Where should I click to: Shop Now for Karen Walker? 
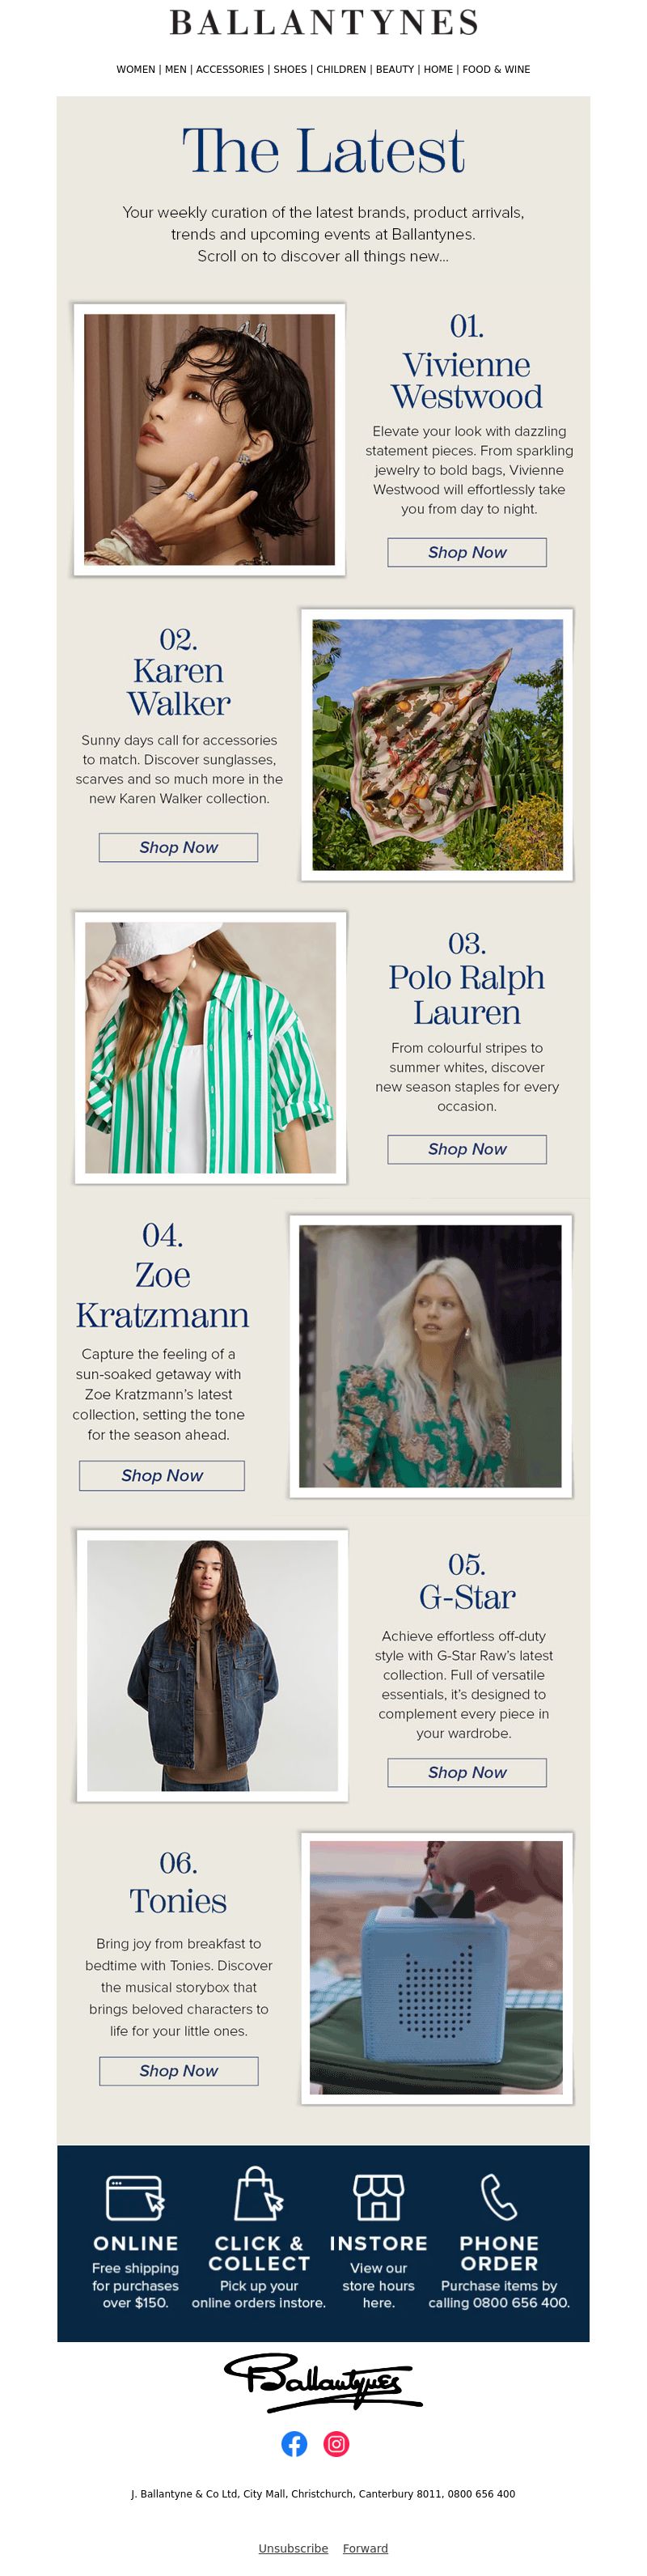[x=178, y=847]
